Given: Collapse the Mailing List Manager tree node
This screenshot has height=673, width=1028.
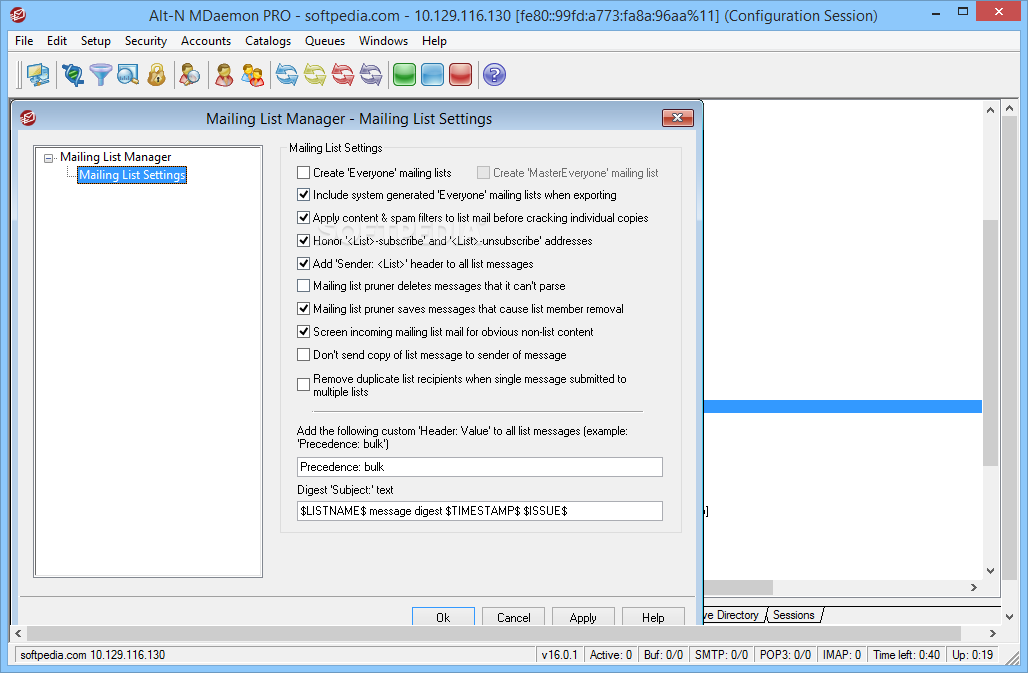Looking at the screenshot, I should click(x=49, y=158).
